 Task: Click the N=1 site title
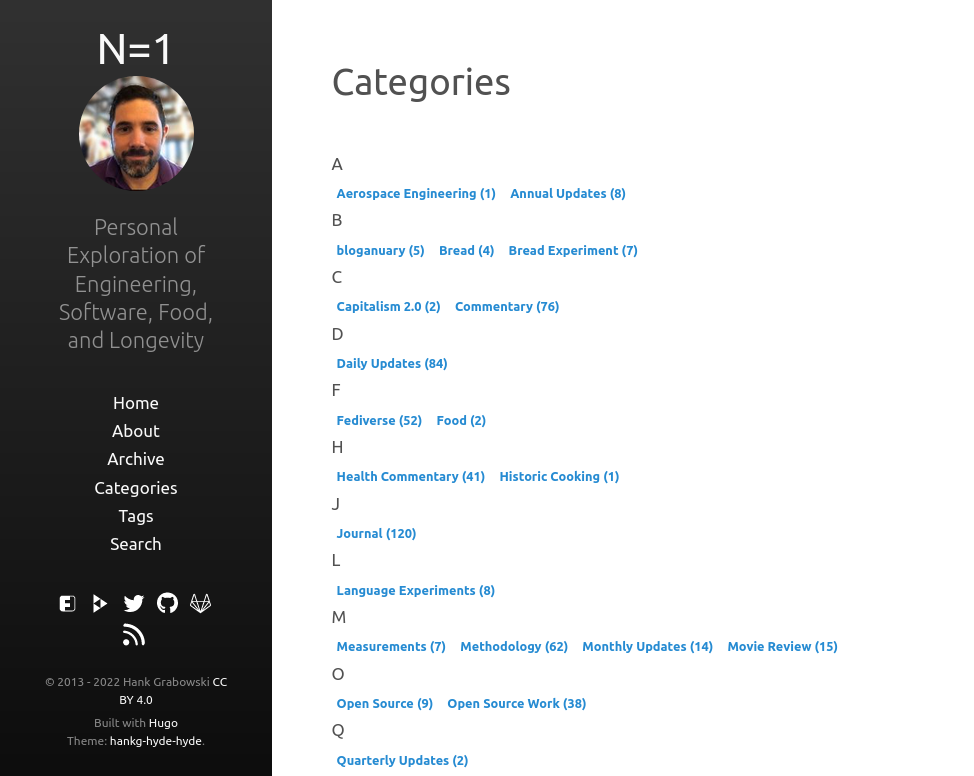[x=136, y=49]
